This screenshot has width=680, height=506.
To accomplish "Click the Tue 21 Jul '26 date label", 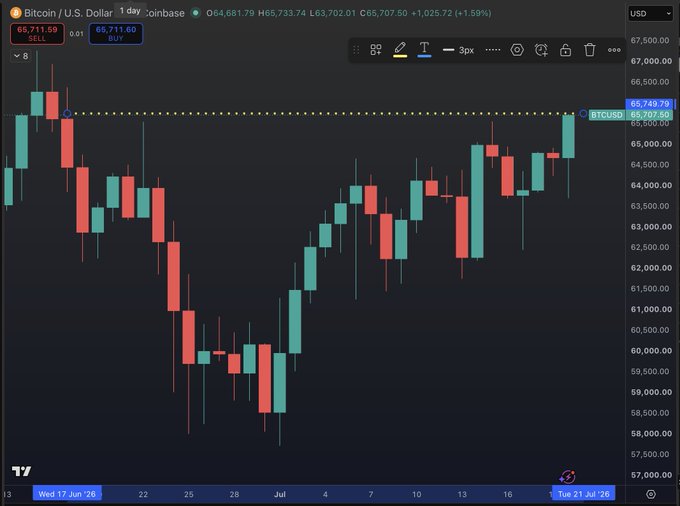I will click(583, 494).
